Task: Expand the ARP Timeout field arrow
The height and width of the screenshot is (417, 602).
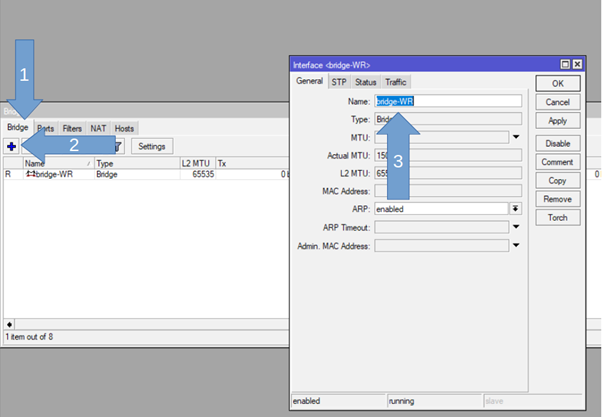Action: [516, 227]
